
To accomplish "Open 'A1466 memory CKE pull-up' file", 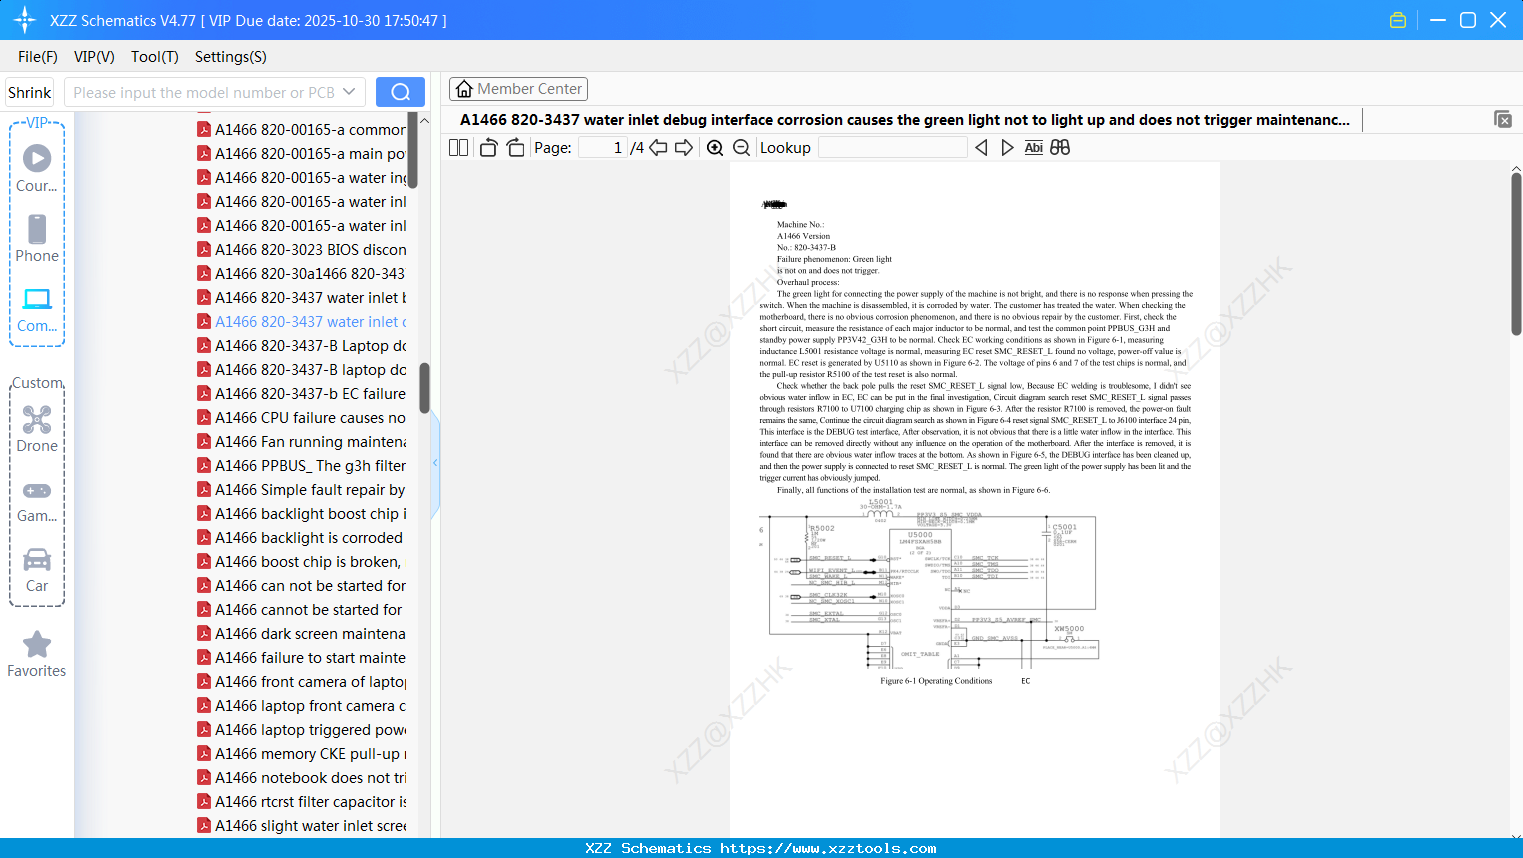I will coord(301,754).
